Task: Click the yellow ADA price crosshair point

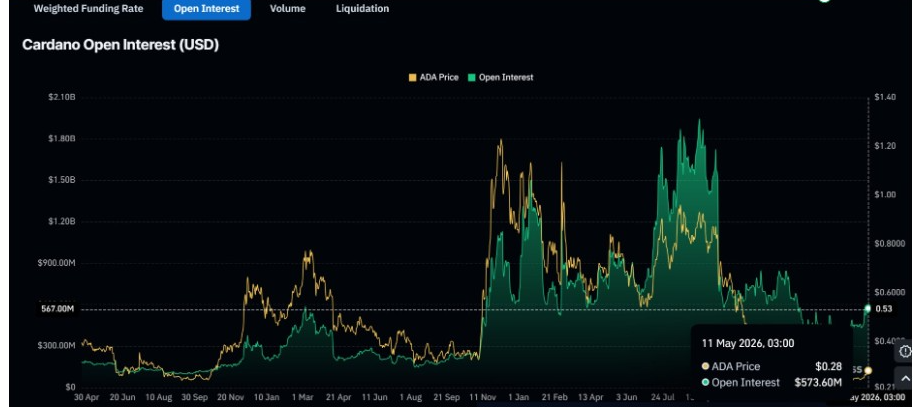Action: [868, 370]
